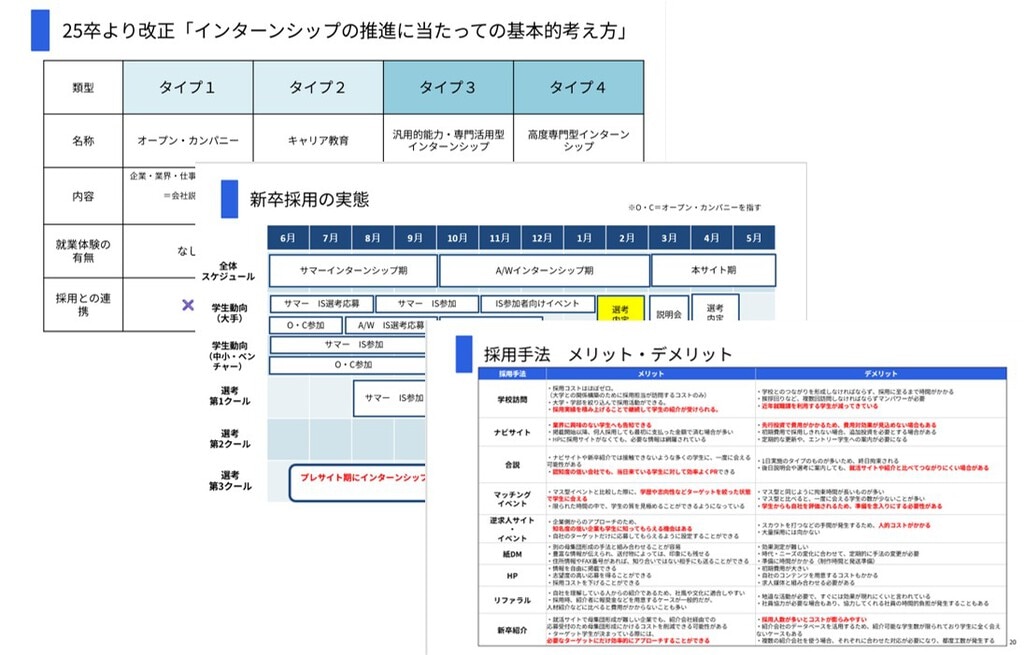Click the キャリア教育 cell

click(317, 141)
